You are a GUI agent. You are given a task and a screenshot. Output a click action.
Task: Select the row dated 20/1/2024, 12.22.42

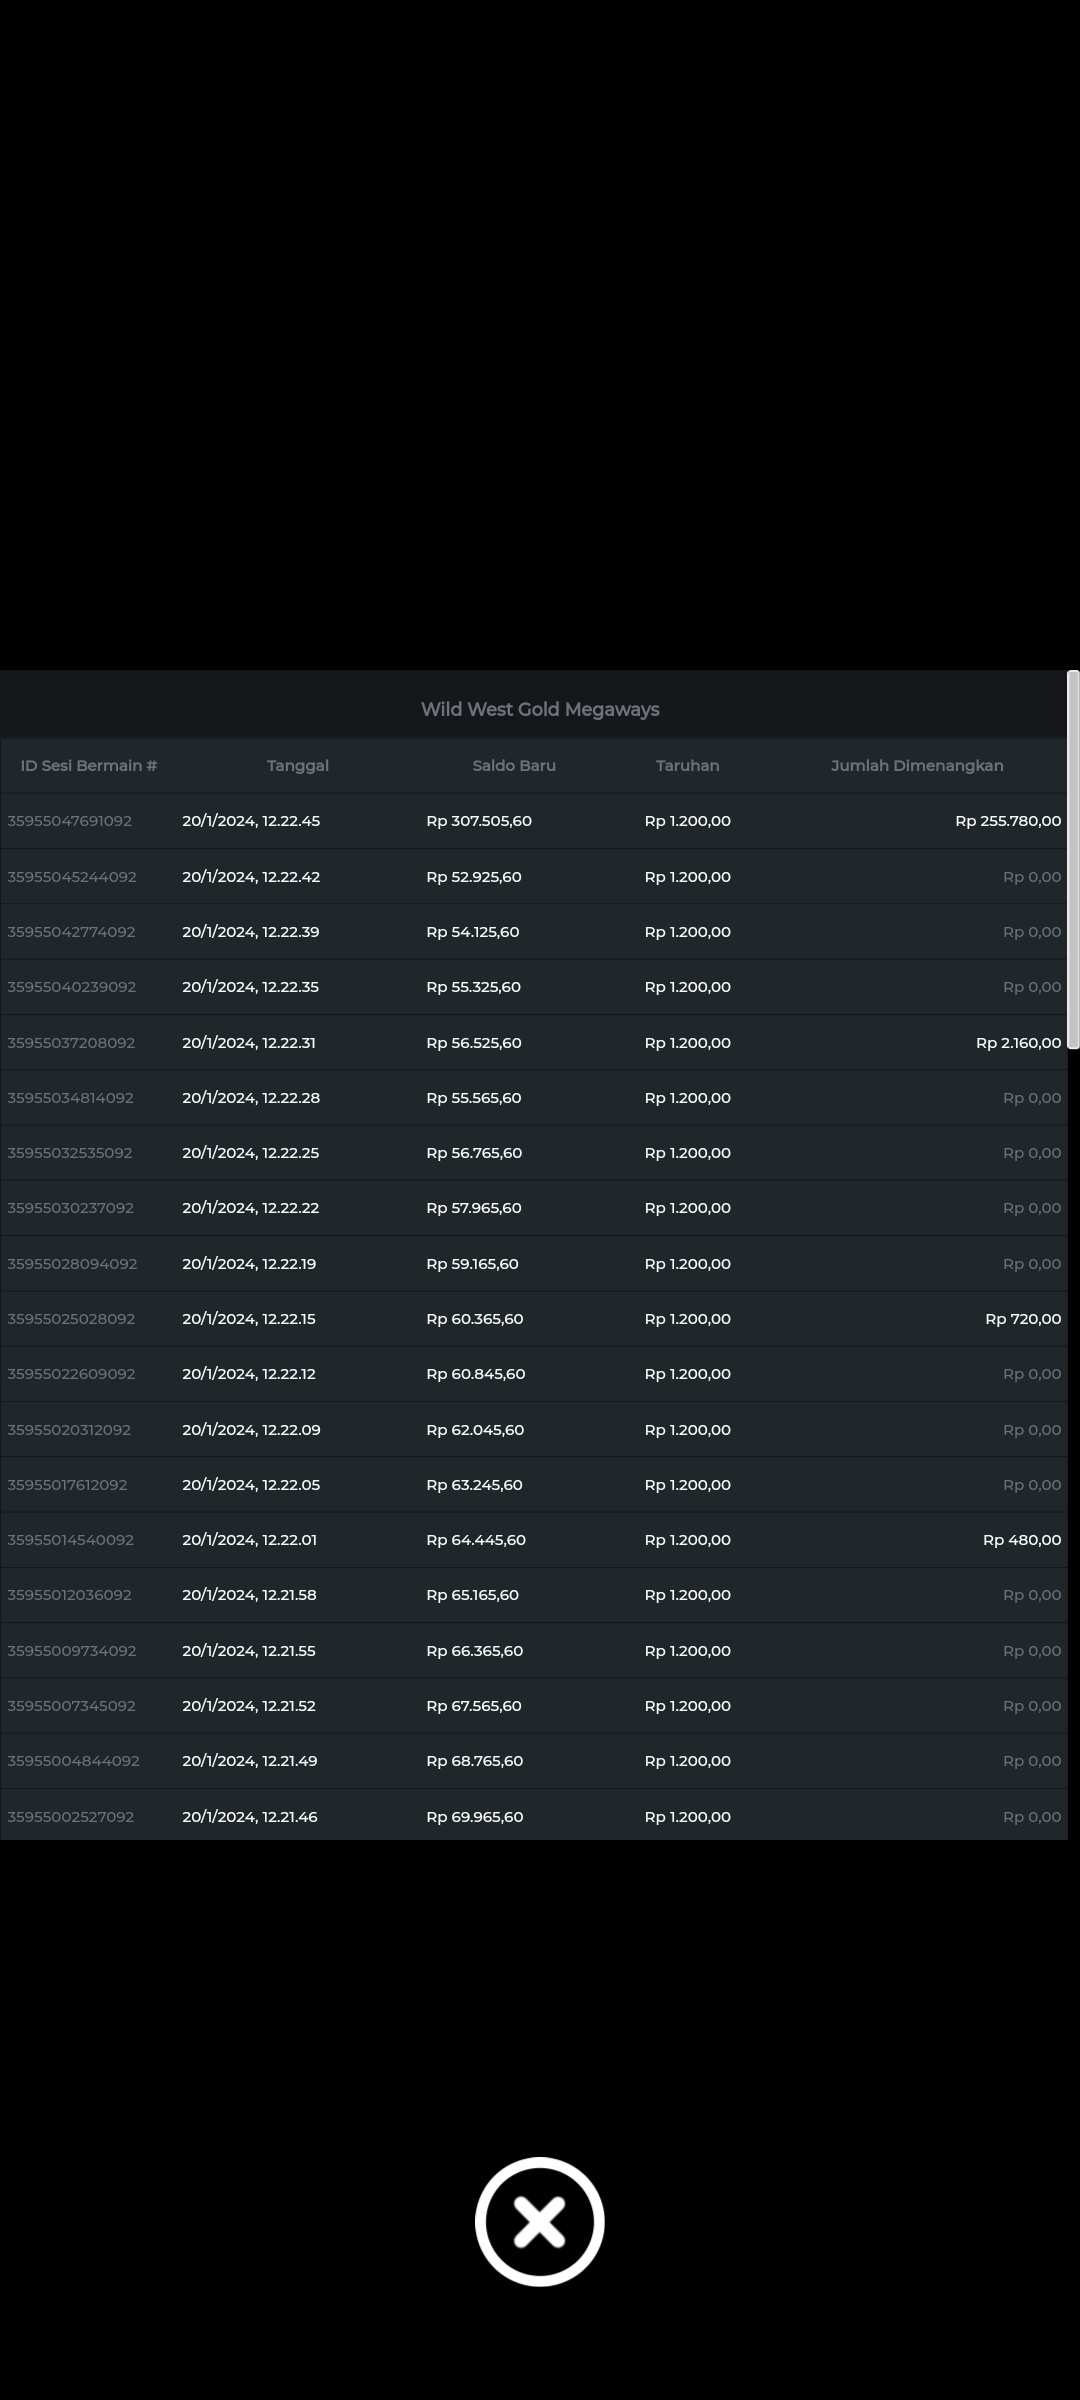(251, 876)
